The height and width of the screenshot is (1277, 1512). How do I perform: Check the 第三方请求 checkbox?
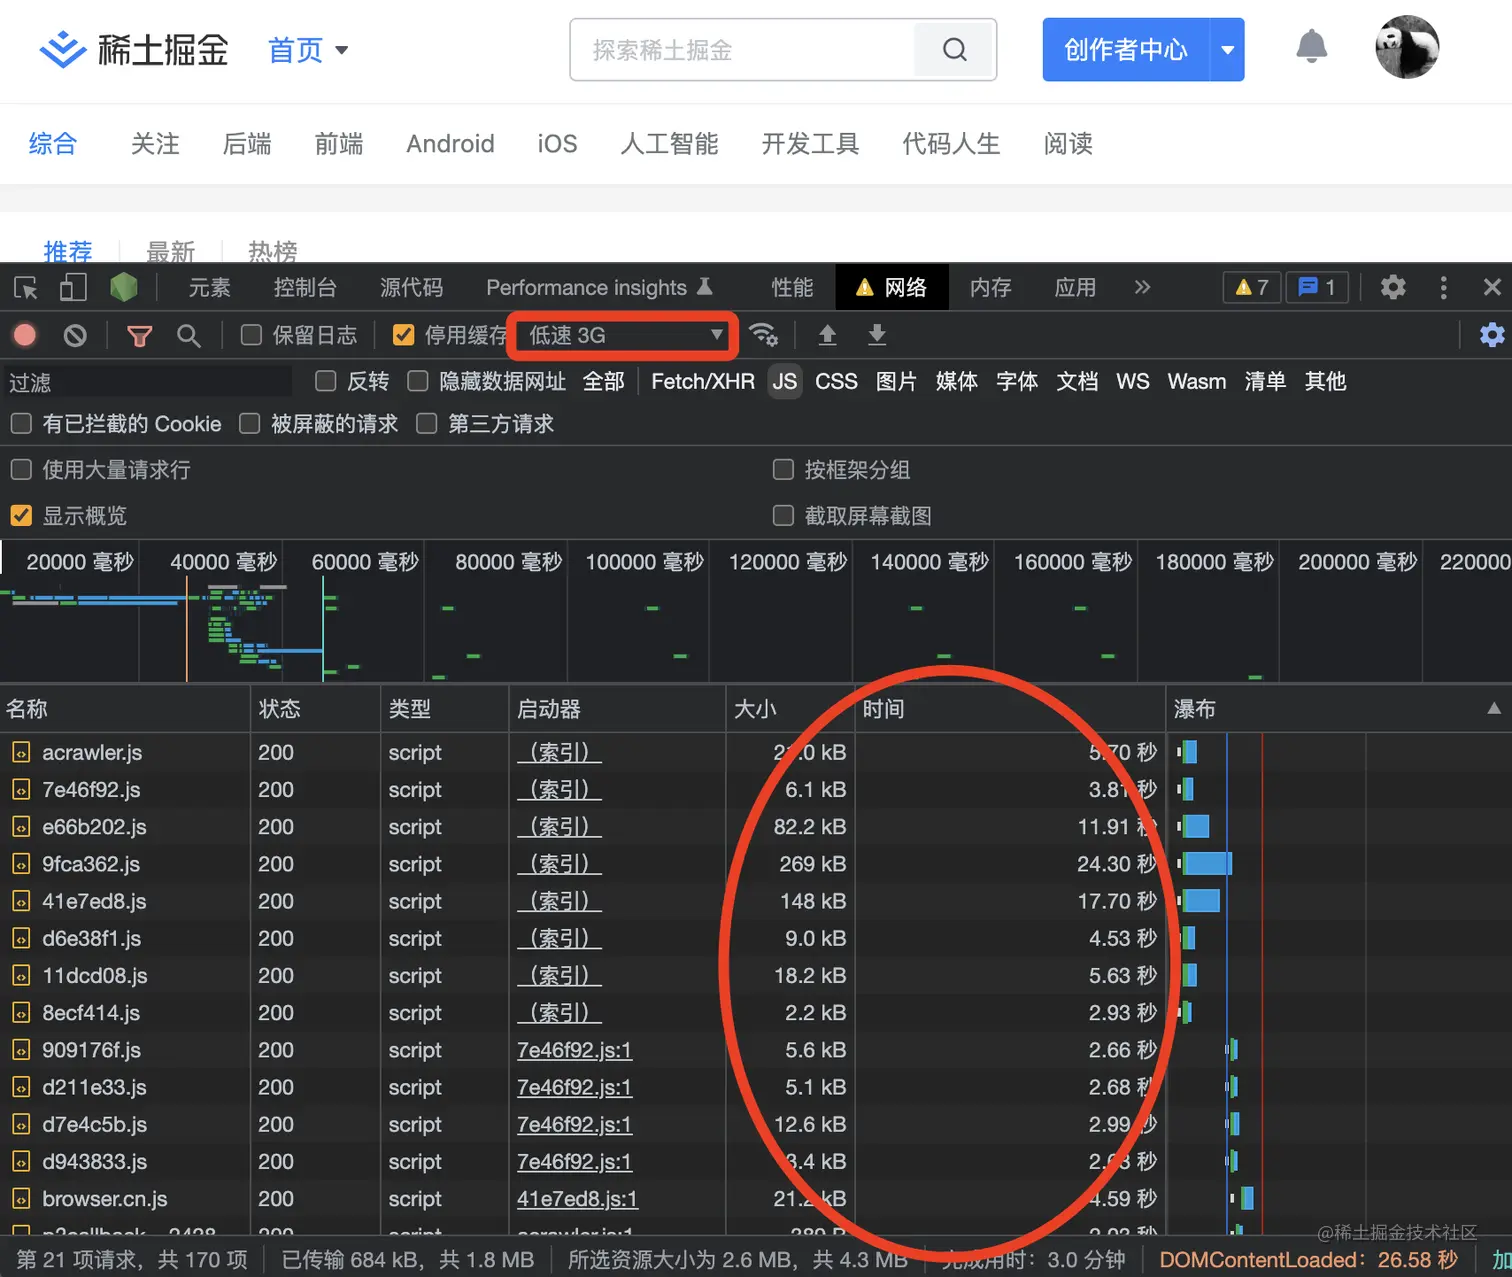point(427,424)
